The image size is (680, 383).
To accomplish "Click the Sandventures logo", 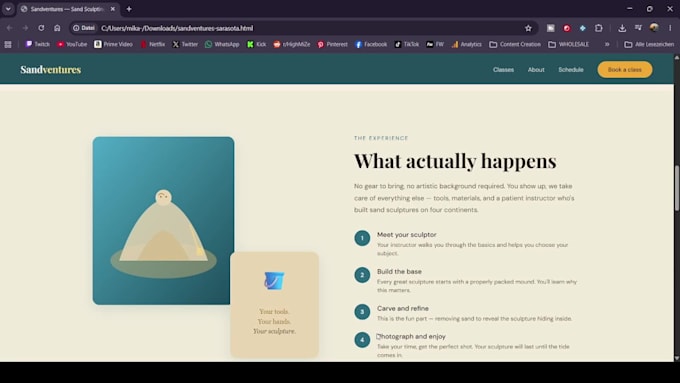I will 50,69.
